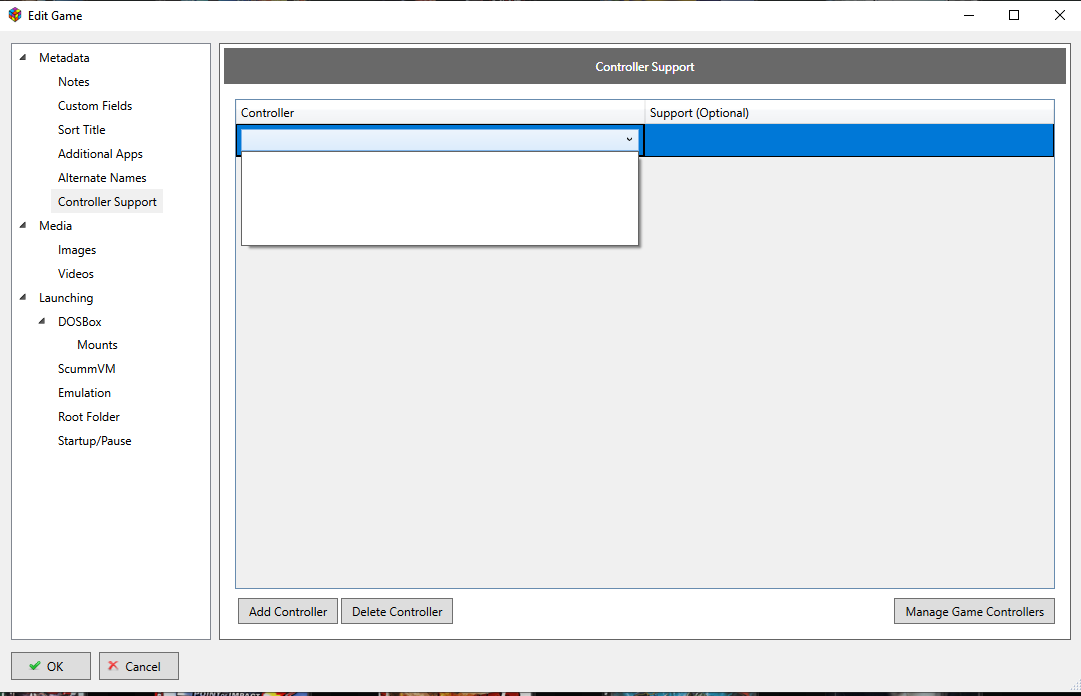
Task: Cancel editing the game
Action: (139, 666)
